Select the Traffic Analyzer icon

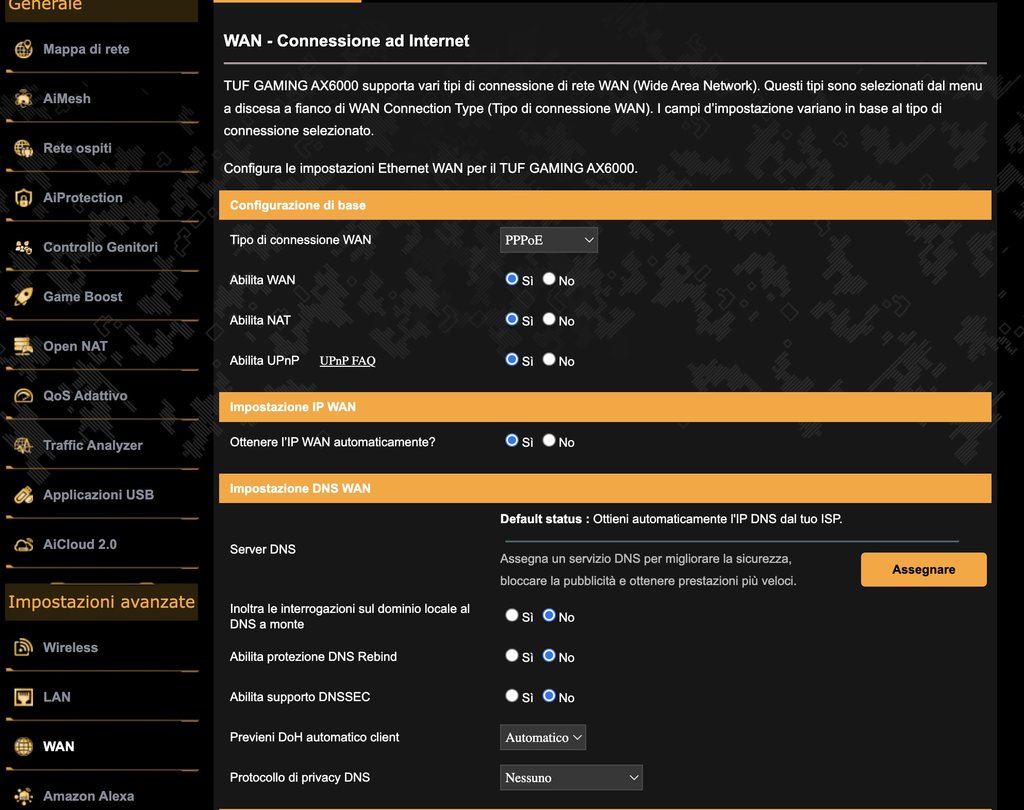pyautogui.click(x=24, y=446)
